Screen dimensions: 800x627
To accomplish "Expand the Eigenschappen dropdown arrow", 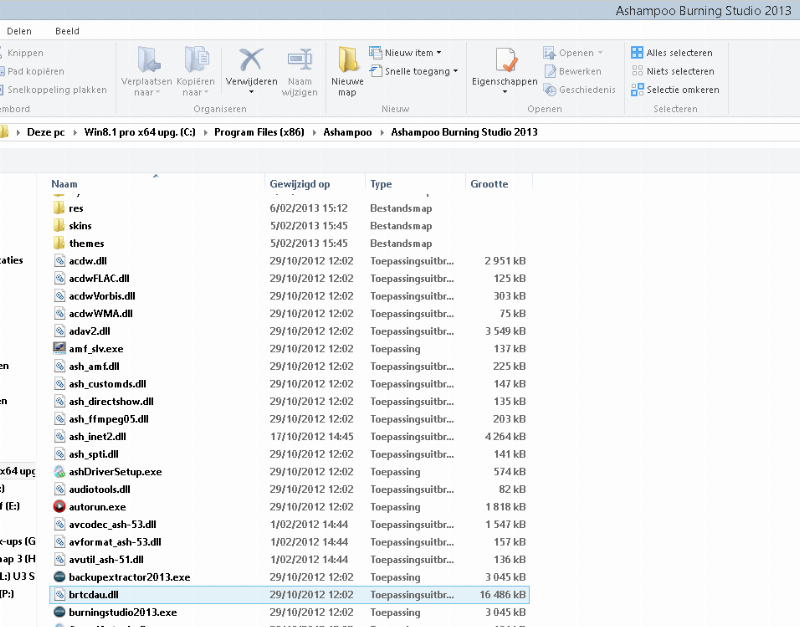I will coord(504,92).
